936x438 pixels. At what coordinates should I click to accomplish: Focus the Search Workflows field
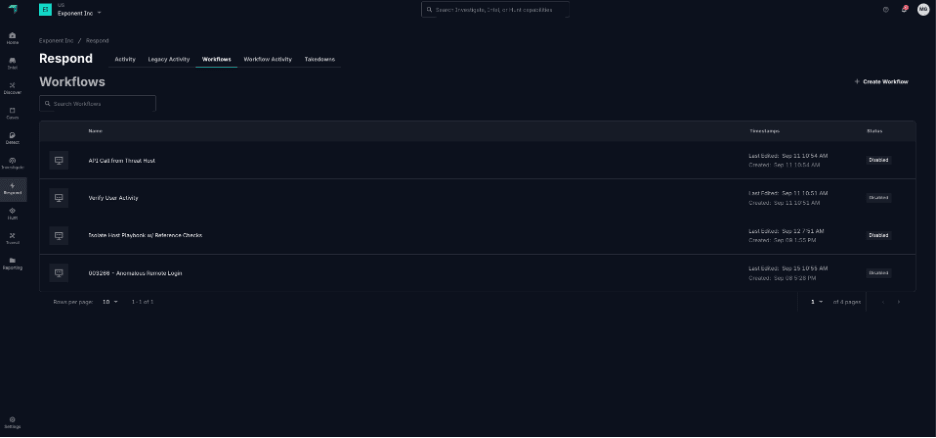tap(97, 104)
